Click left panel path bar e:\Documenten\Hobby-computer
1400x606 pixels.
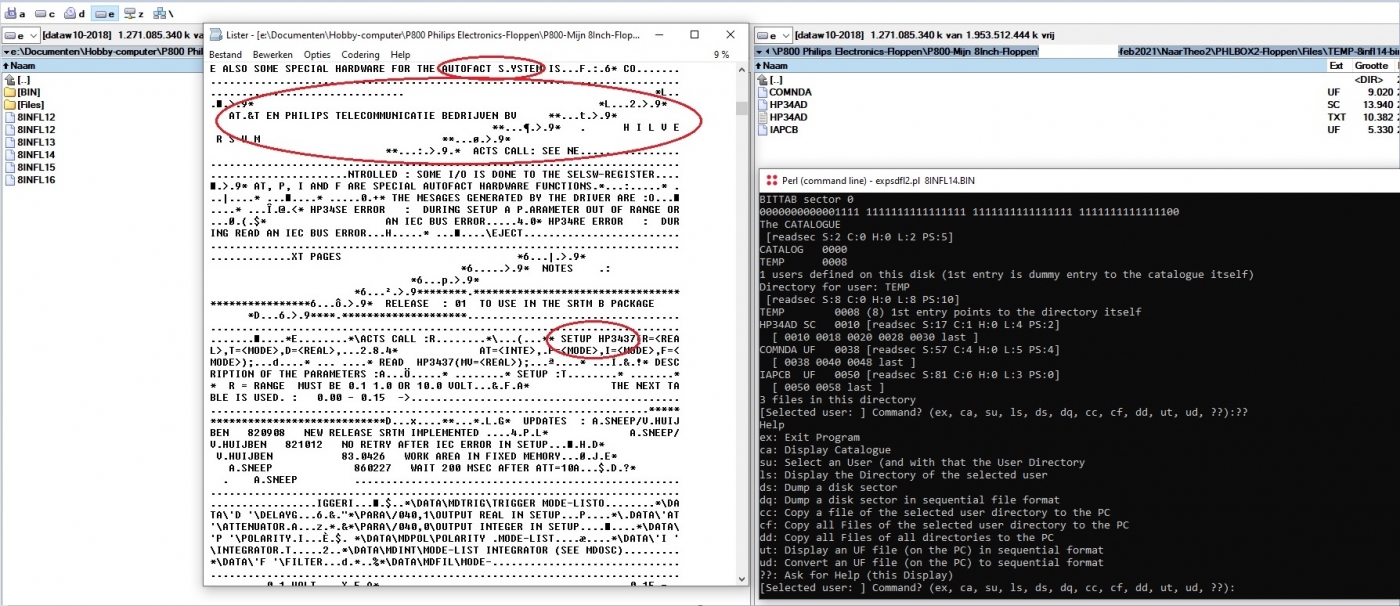[x=102, y=51]
